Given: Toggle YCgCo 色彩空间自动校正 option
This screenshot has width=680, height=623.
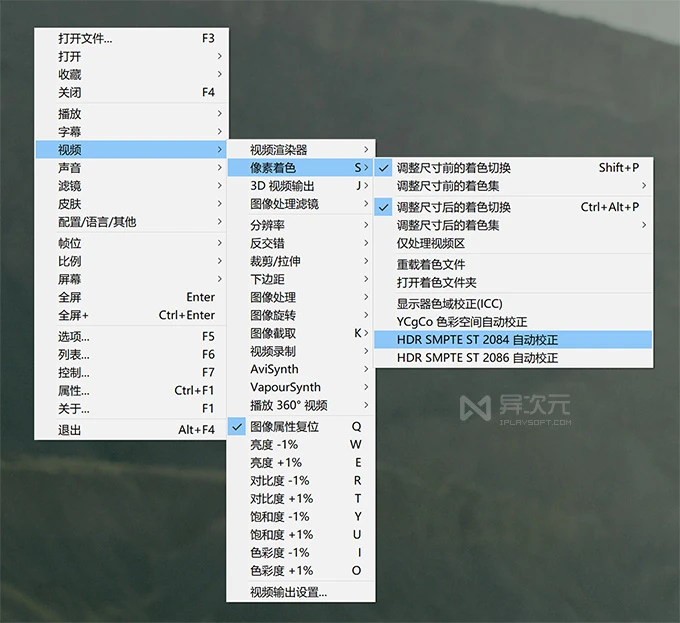Looking at the screenshot, I should click(513, 322).
